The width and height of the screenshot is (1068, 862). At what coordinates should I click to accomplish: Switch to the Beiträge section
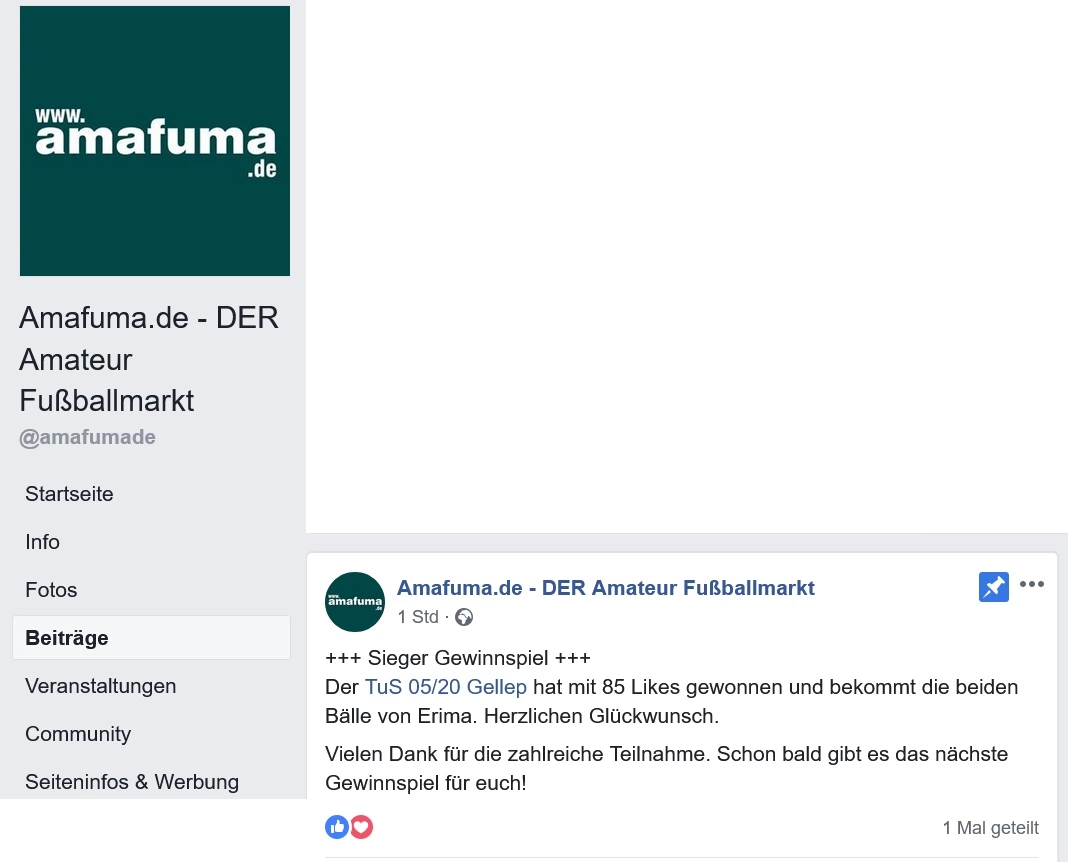67,638
